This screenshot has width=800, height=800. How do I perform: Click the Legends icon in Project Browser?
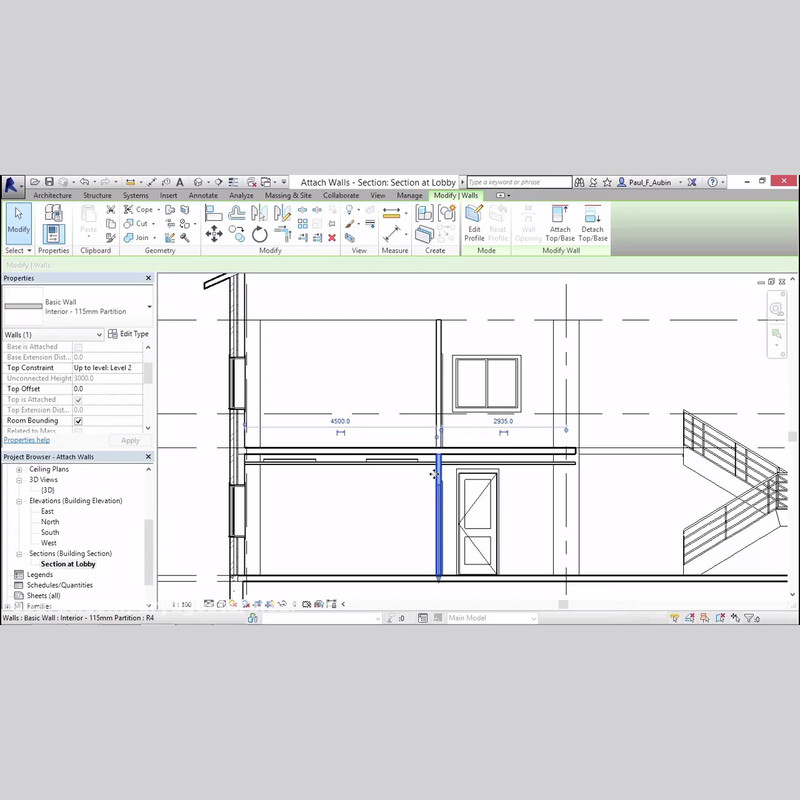19,575
